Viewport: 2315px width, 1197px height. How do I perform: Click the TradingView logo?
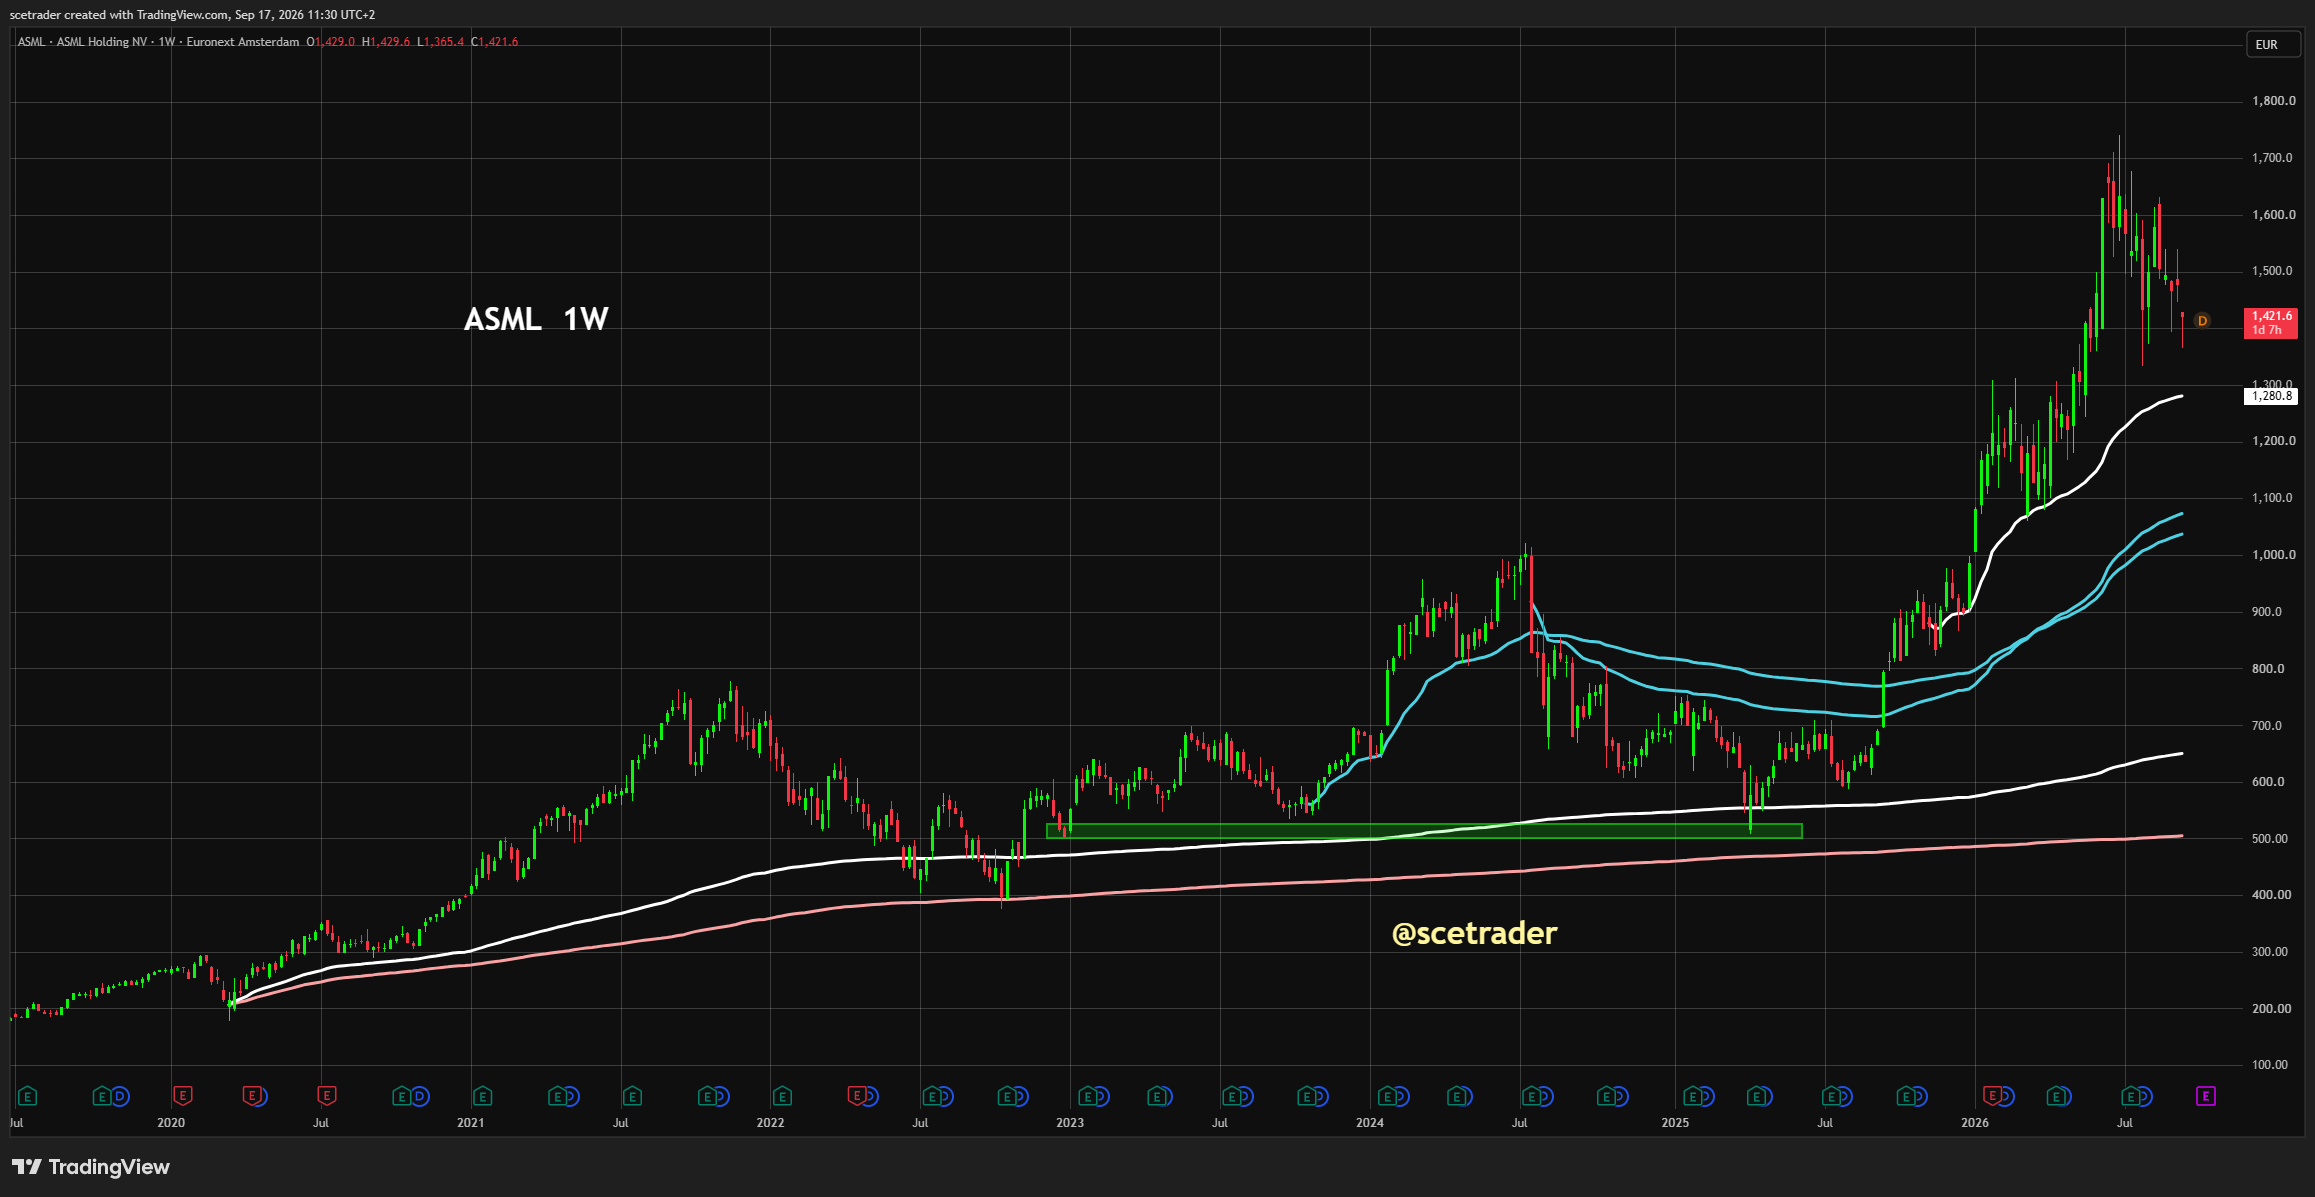(91, 1167)
